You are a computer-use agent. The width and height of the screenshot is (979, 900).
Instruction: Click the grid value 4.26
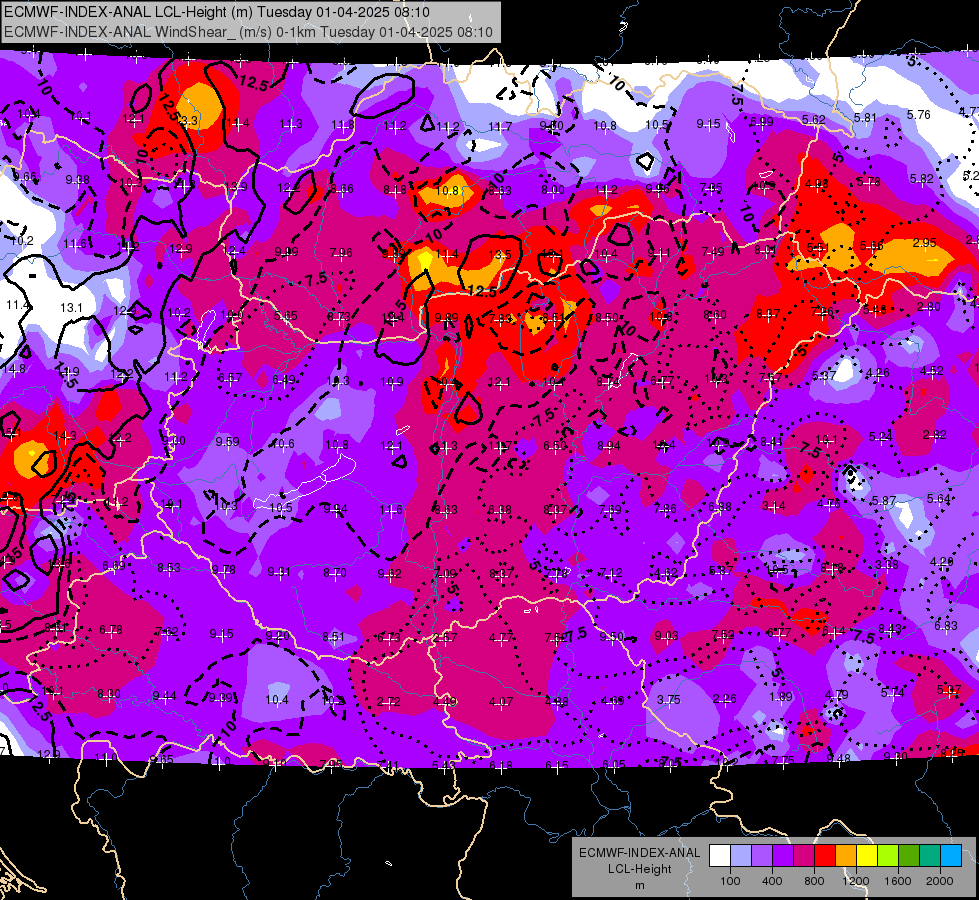tap(877, 373)
